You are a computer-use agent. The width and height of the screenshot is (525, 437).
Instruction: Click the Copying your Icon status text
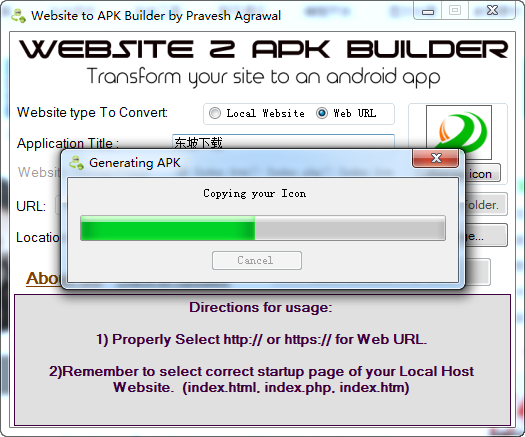(255, 194)
